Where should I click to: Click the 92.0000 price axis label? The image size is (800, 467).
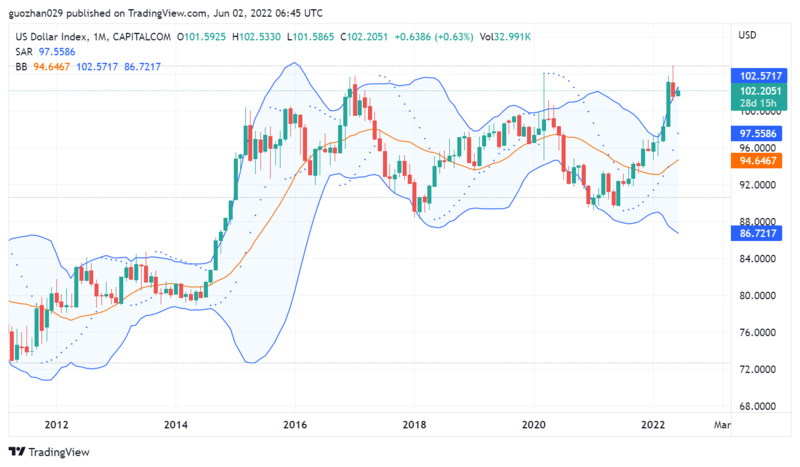[757, 185]
